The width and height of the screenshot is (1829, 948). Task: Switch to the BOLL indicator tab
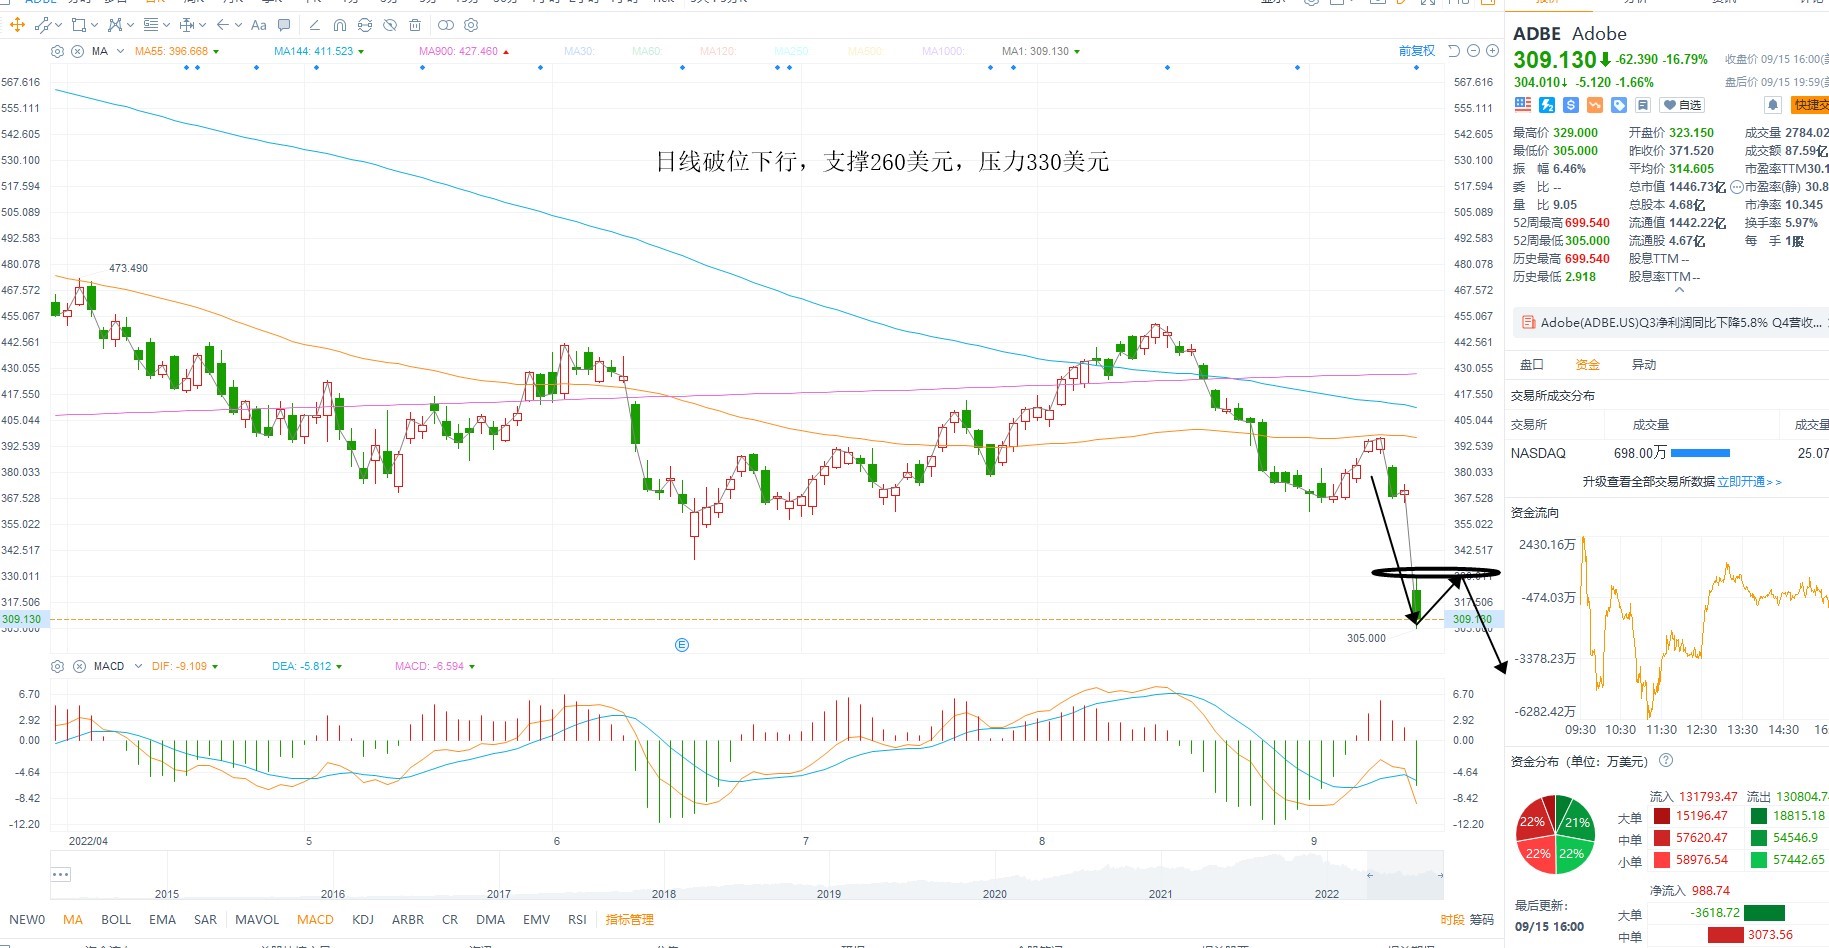(x=116, y=920)
